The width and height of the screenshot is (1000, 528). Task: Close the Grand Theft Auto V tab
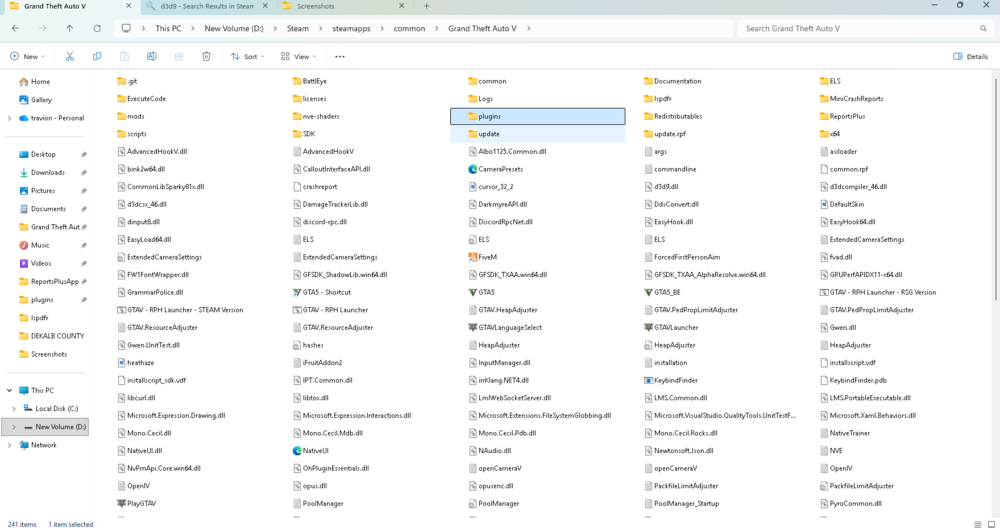point(129,6)
